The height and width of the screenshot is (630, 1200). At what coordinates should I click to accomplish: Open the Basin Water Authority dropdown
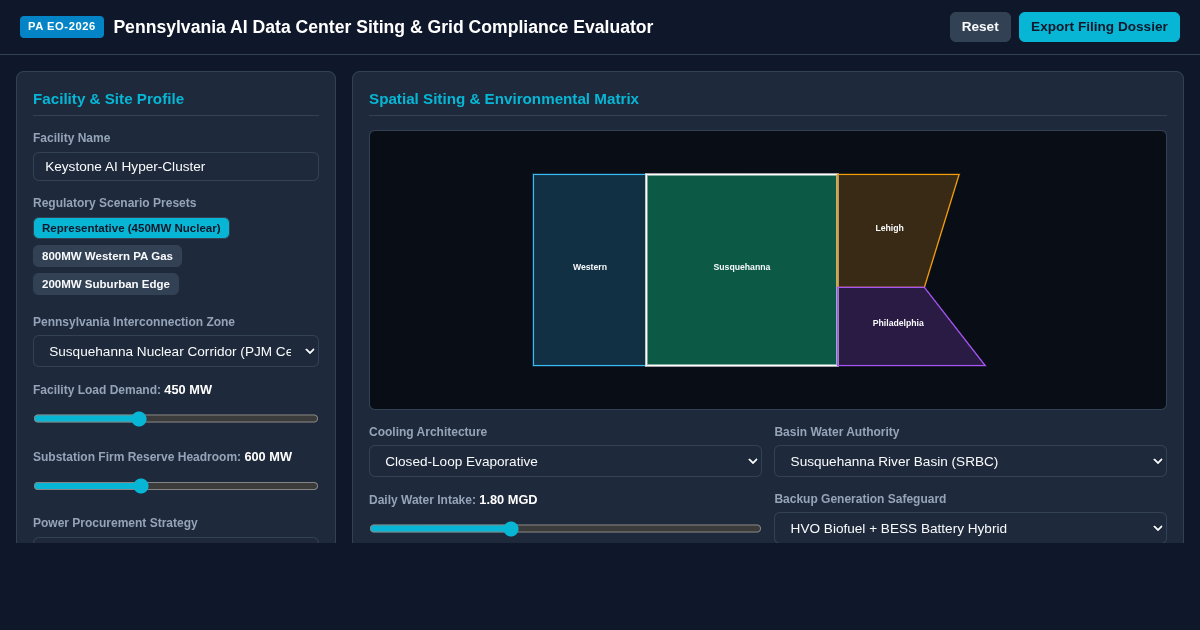pos(970,461)
